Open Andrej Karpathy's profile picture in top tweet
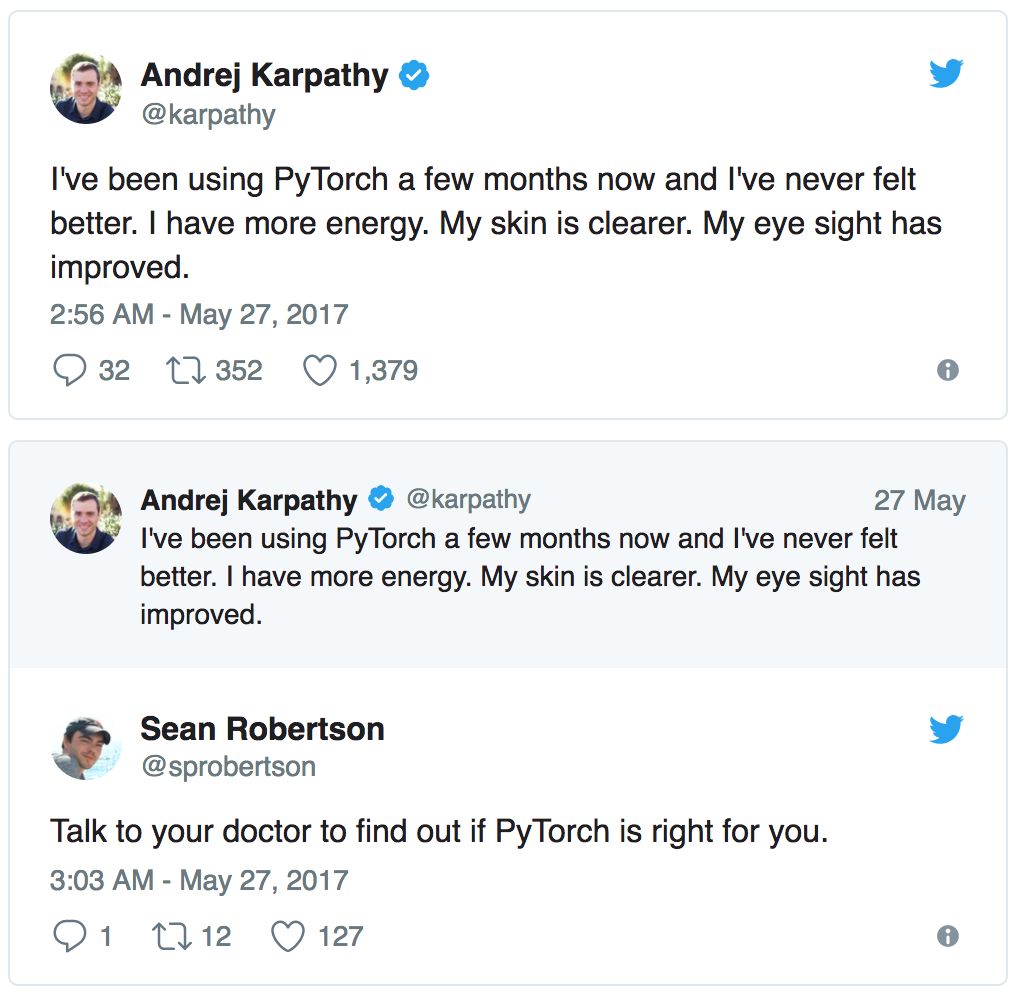 pyautogui.click(x=86, y=89)
